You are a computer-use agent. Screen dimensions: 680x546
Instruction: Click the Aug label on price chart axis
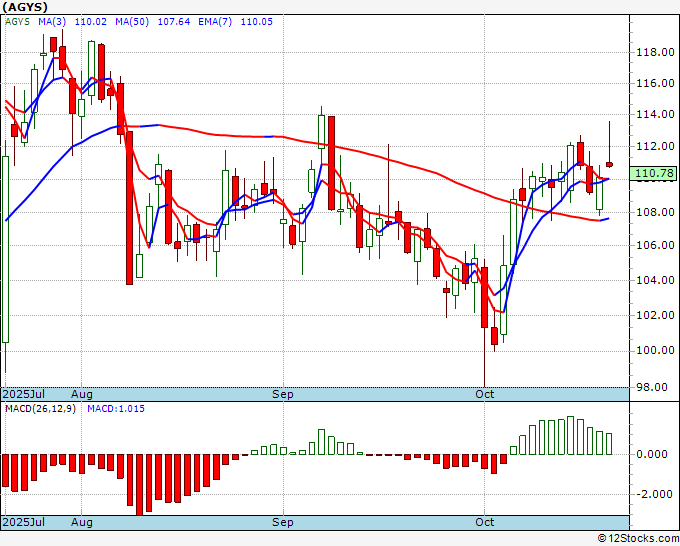82,395
